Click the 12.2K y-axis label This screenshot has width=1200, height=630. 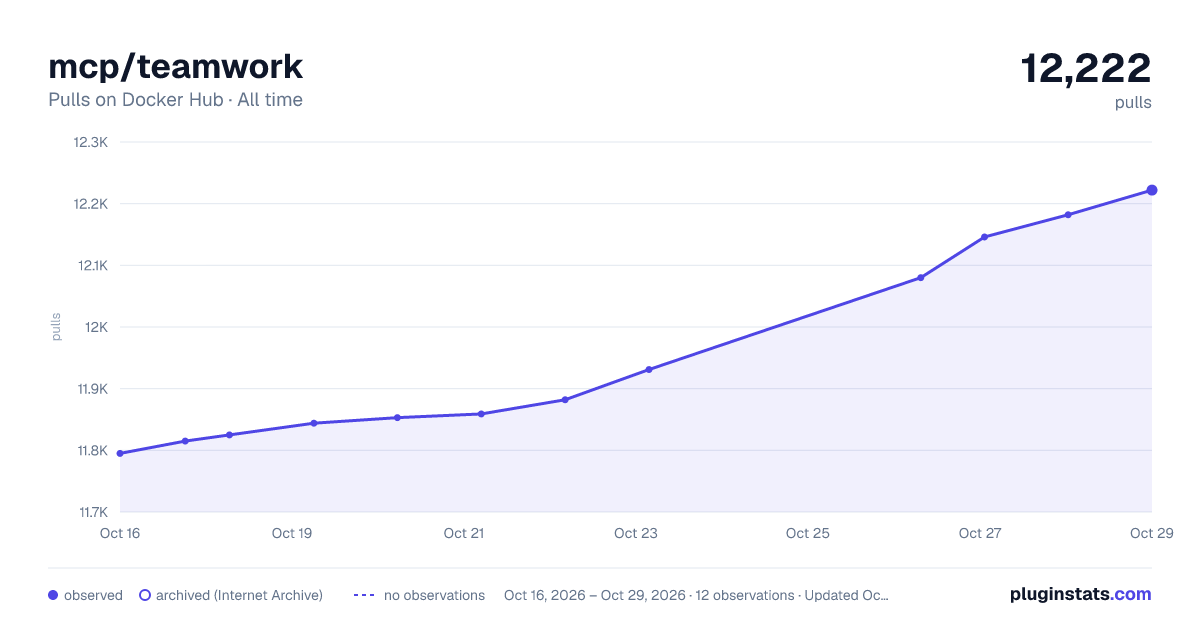[x=90, y=204]
